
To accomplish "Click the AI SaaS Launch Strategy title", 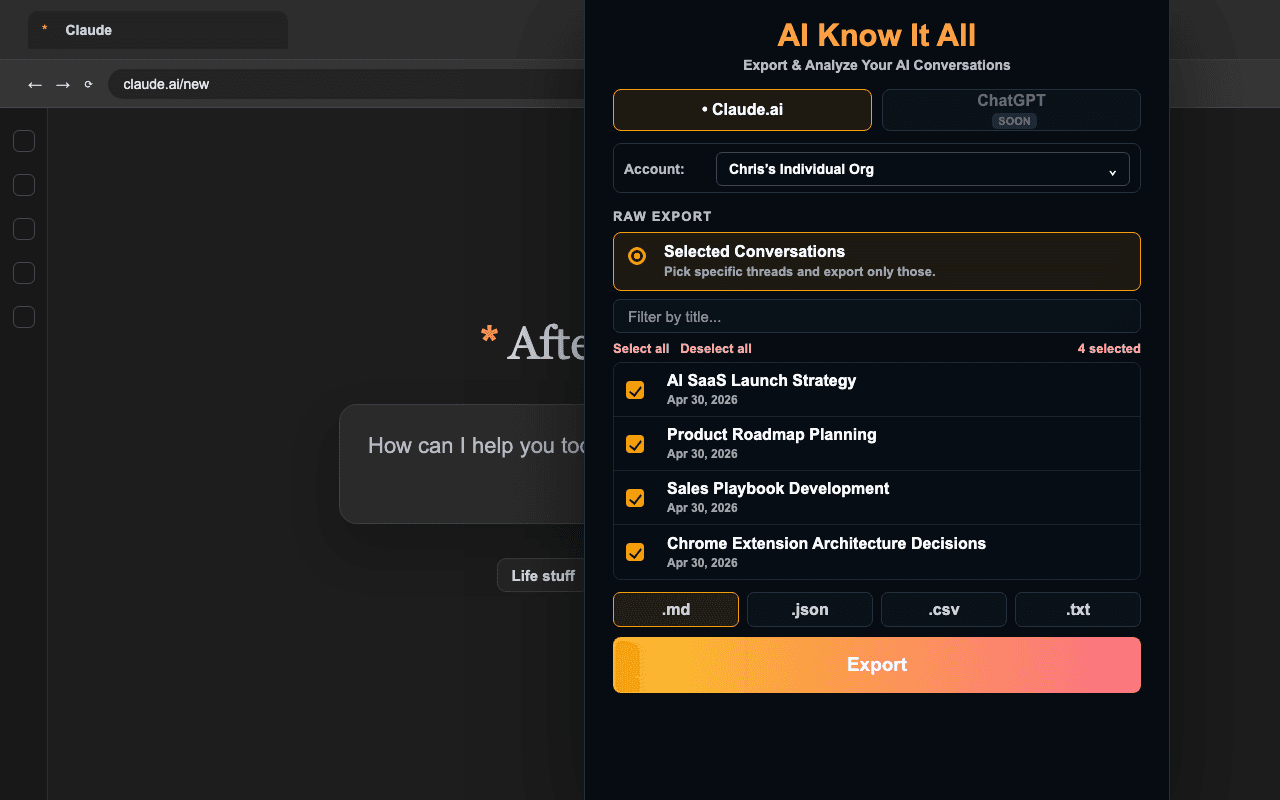I will (x=762, y=381).
